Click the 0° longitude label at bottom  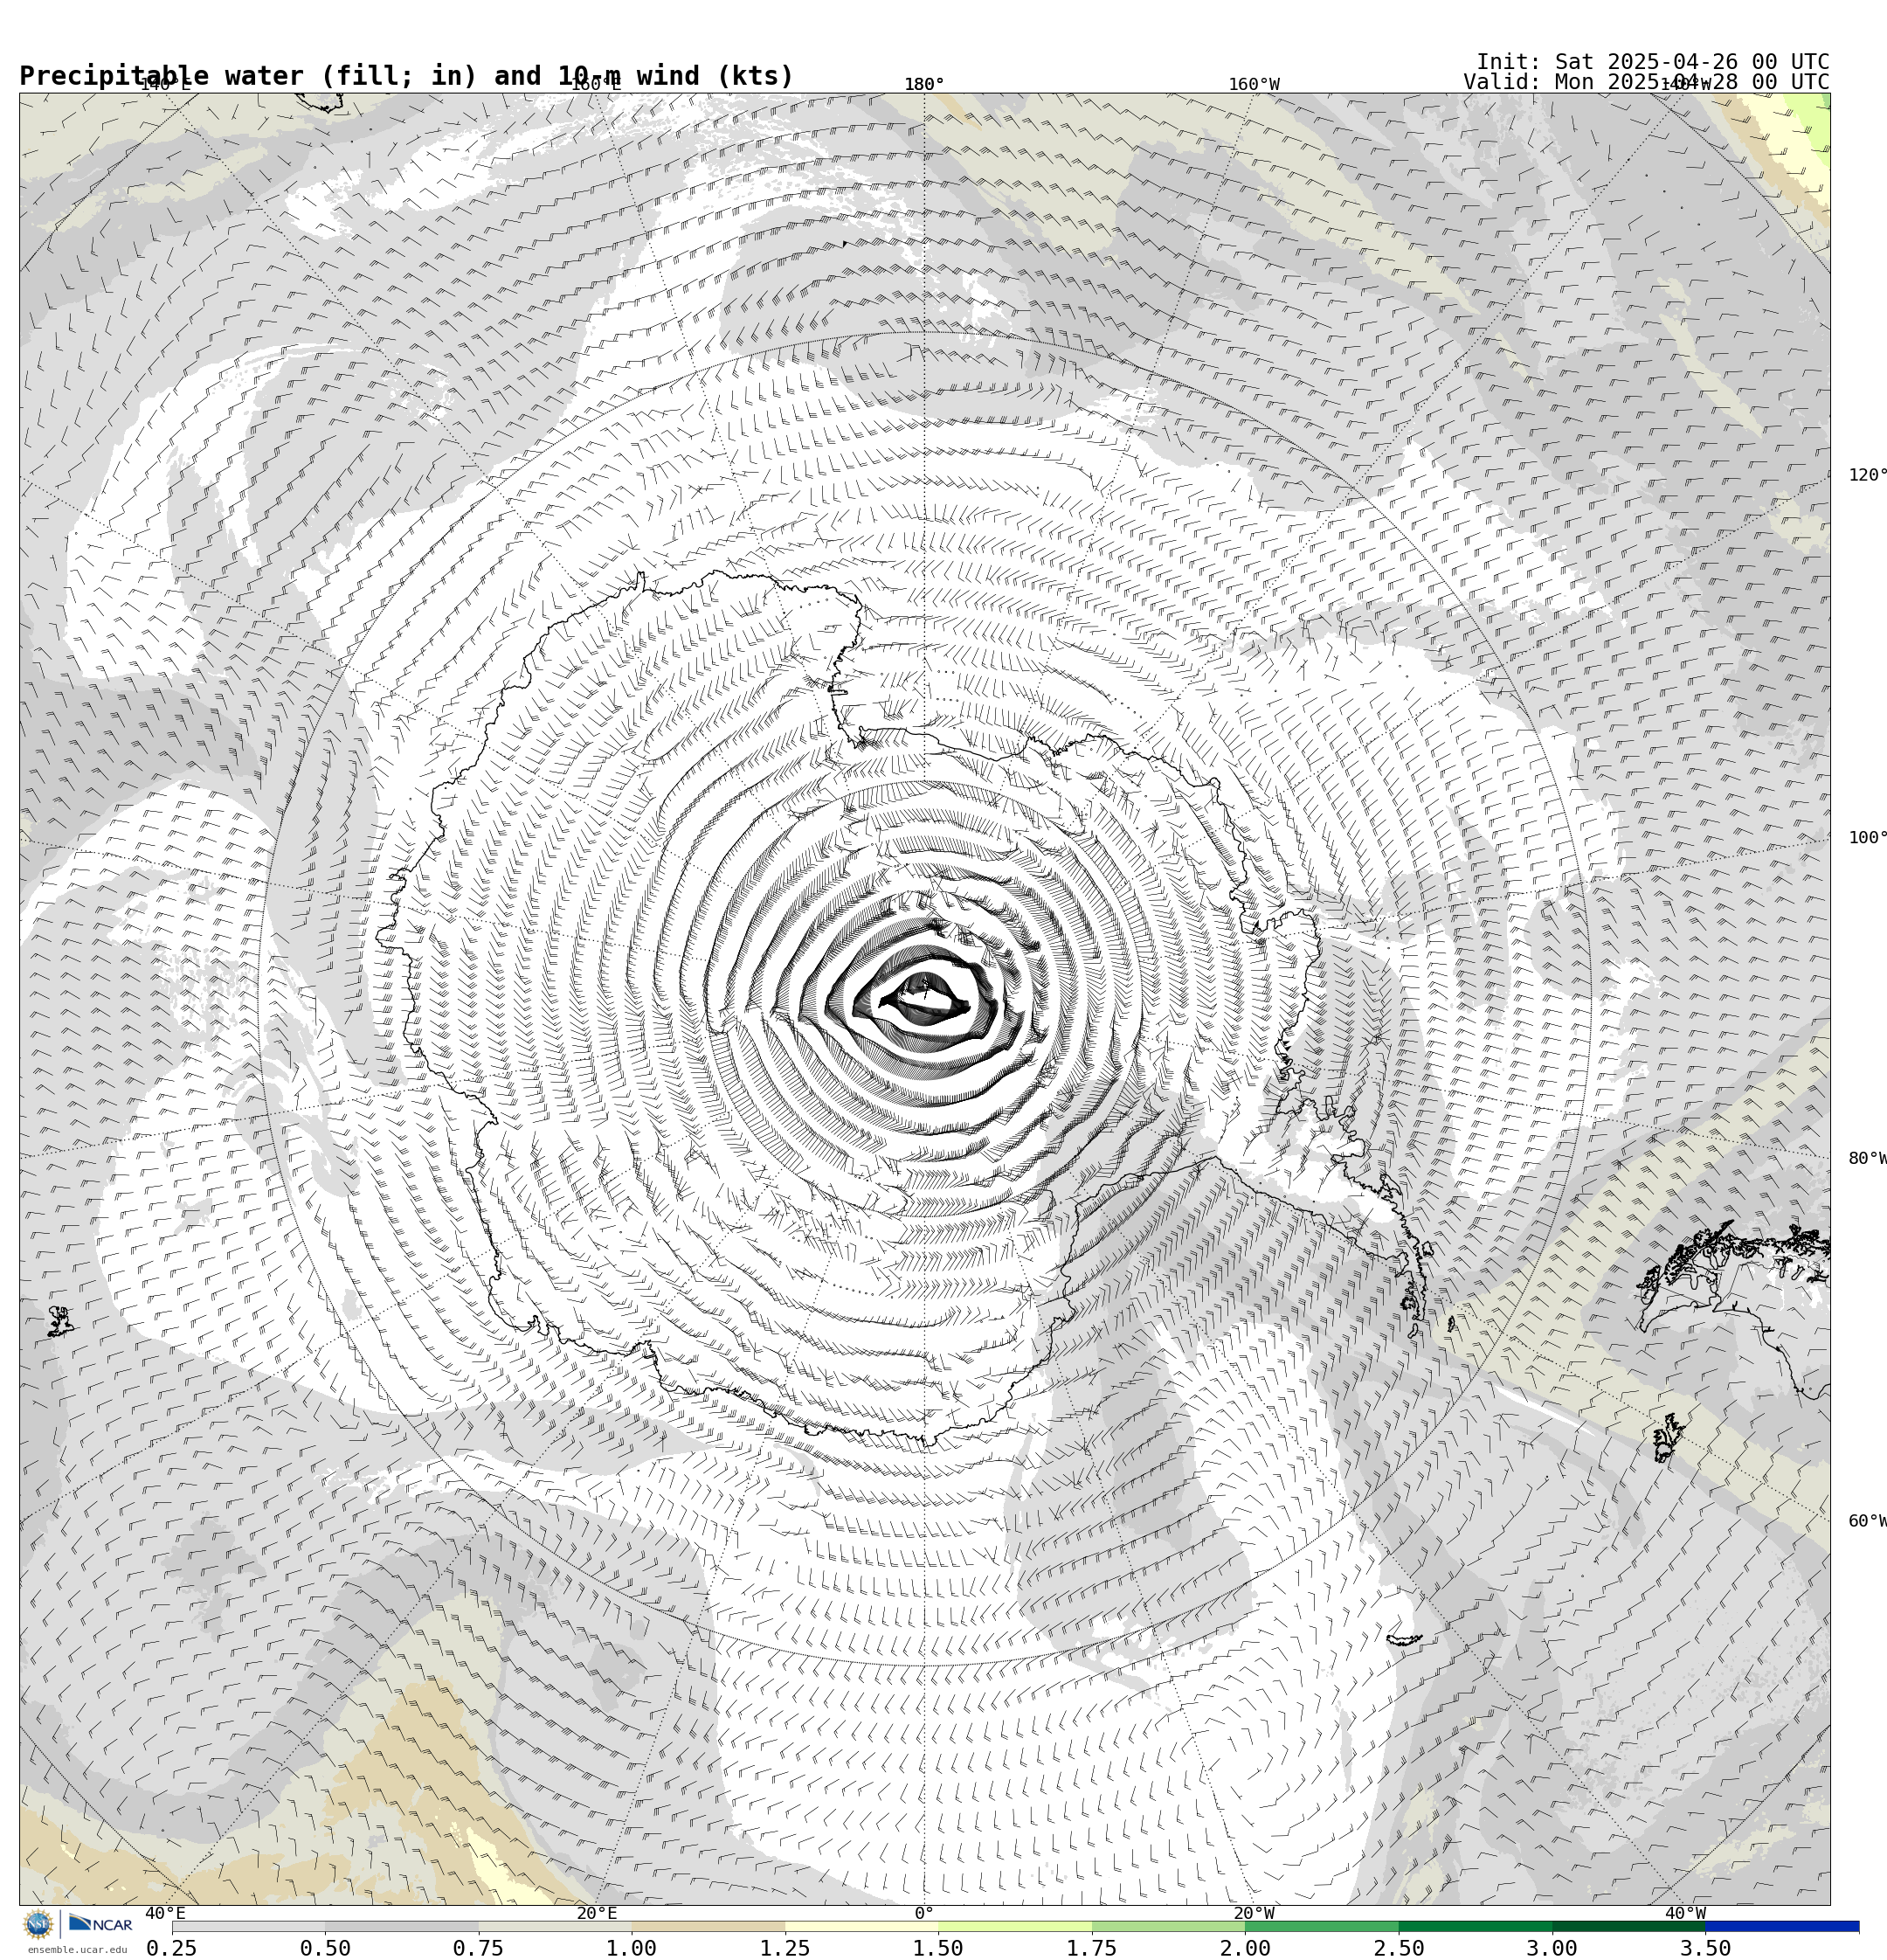coord(924,1913)
